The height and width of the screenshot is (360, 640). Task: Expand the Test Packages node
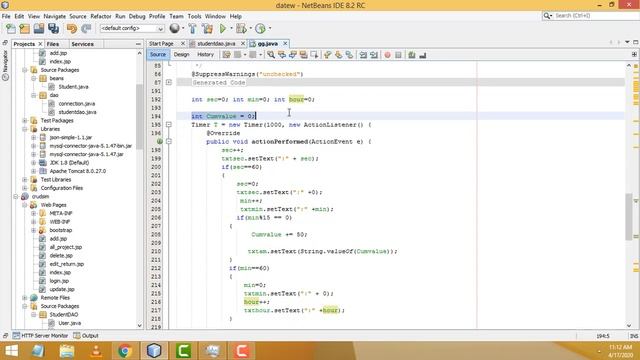click(24, 120)
